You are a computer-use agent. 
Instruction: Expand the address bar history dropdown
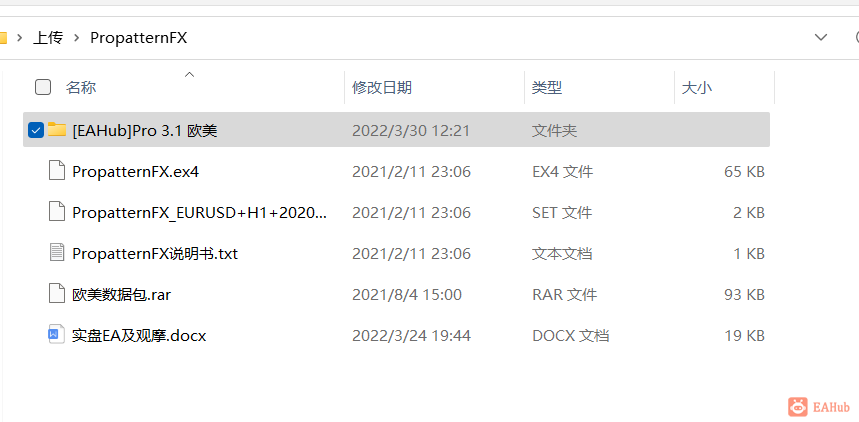click(821, 37)
